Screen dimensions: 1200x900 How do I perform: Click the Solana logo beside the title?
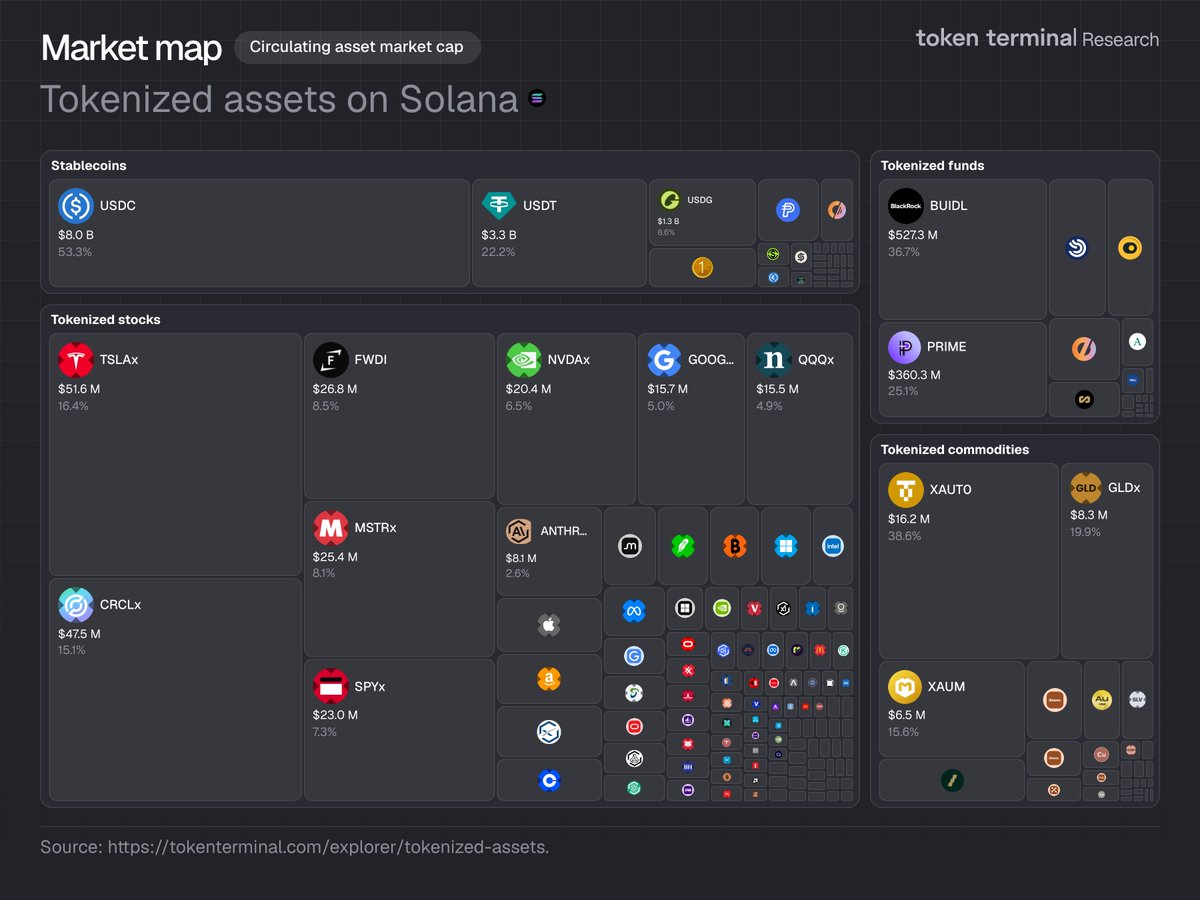pos(537,99)
